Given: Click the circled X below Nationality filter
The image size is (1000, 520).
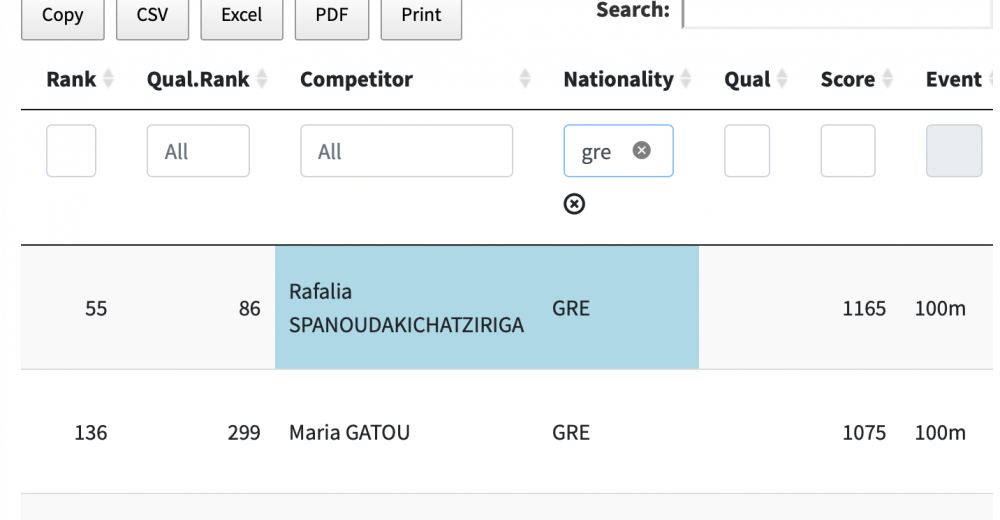Looking at the screenshot, I should click(574, 204).
